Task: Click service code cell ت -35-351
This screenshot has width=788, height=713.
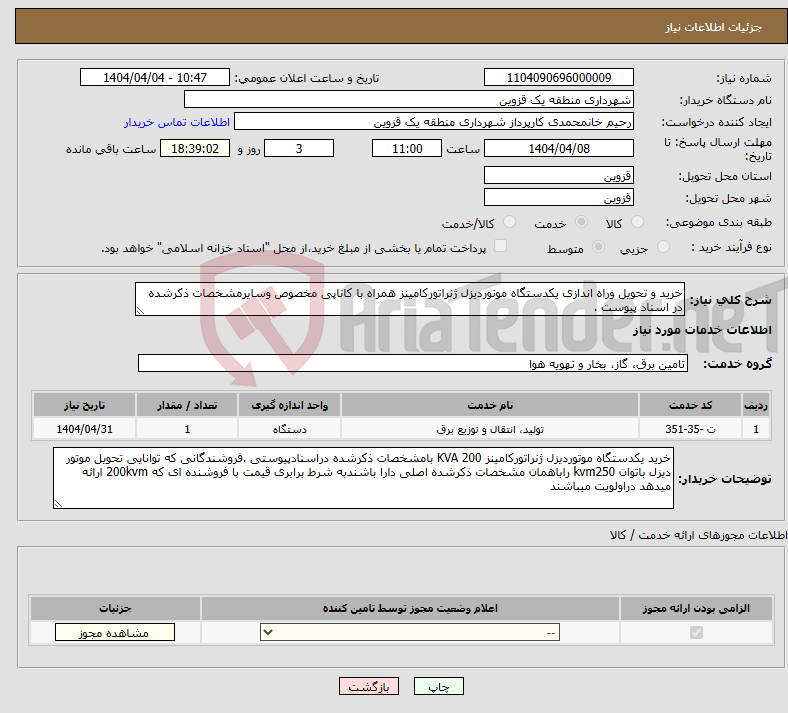Action: pos(691,429)
